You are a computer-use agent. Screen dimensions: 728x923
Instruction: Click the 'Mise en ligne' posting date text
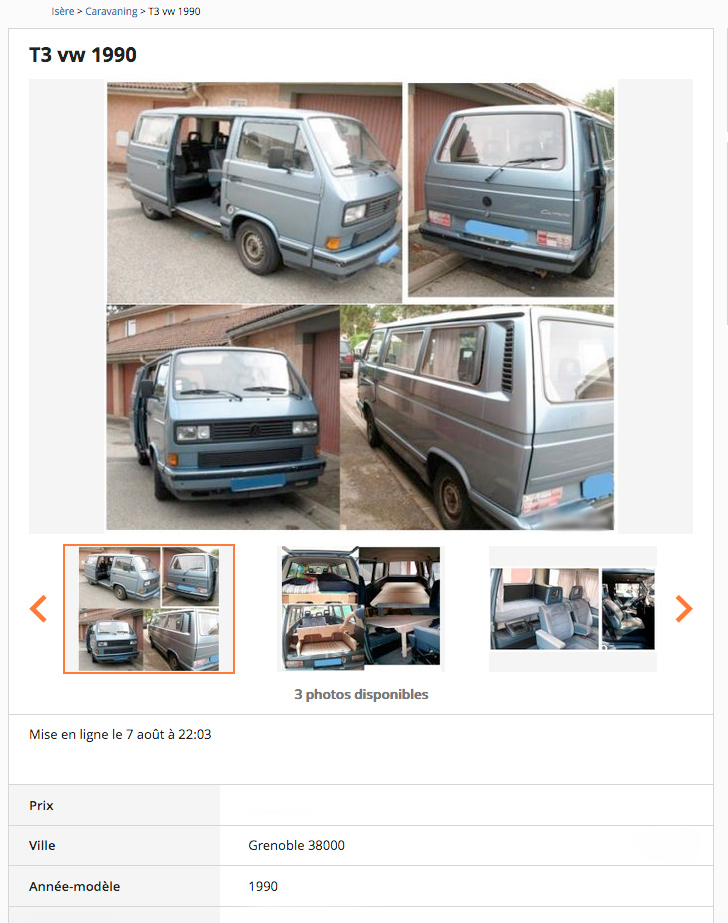pyautogui.click(x=120, y=734)
